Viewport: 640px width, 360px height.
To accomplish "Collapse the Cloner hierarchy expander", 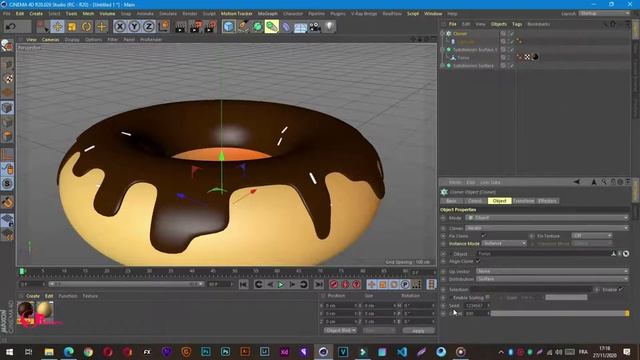I will 442,33.
